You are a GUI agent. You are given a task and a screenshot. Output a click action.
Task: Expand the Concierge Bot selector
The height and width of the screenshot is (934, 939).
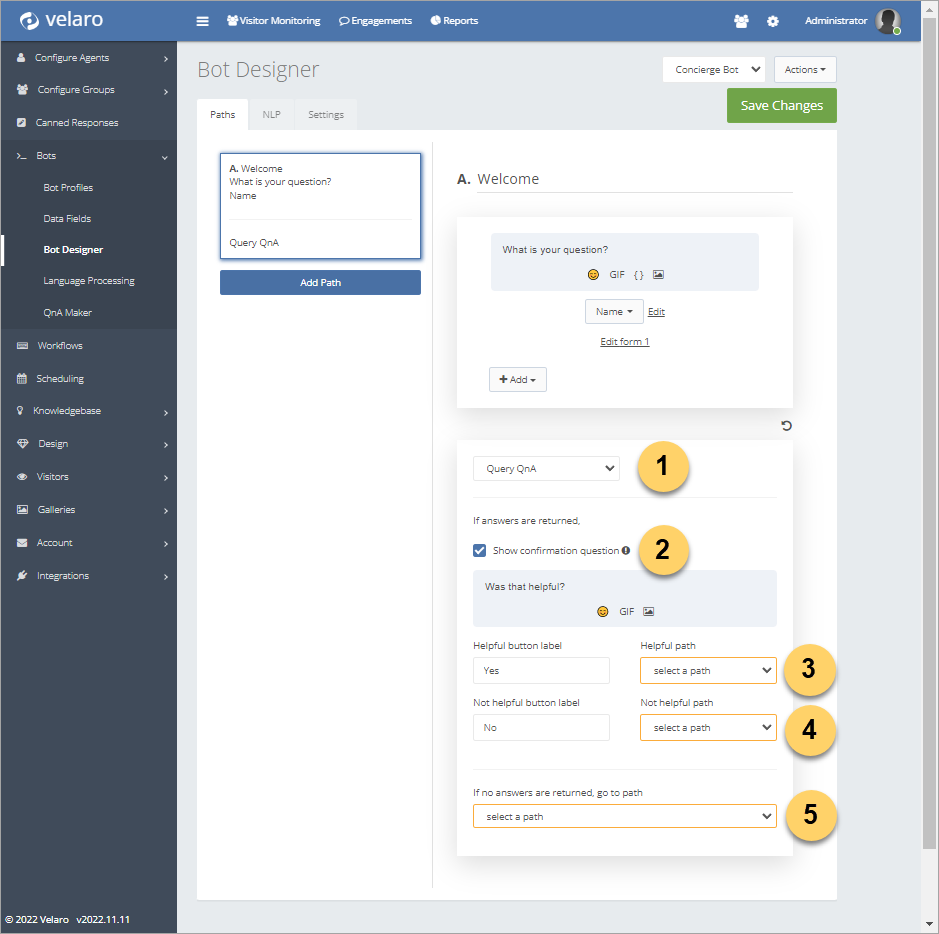click(714, 70)
